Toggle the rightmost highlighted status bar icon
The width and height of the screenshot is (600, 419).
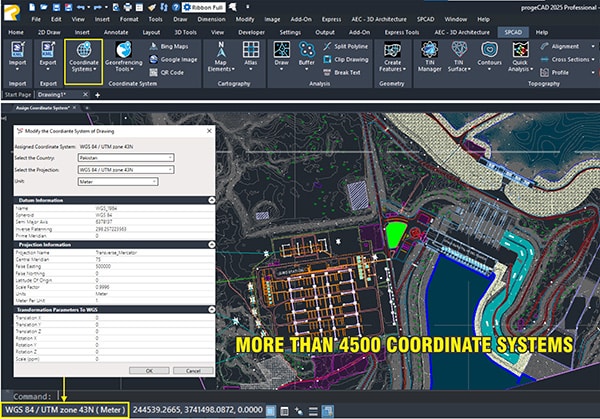(328, 411)
